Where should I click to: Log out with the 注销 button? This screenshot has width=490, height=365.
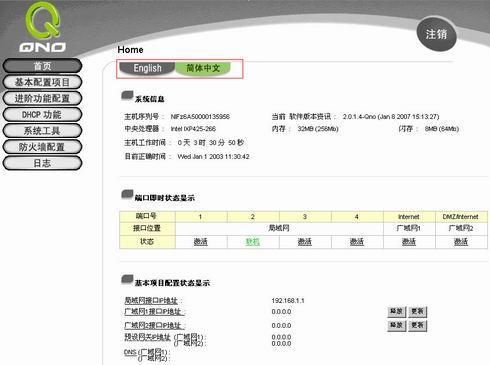tap(436, 34)
